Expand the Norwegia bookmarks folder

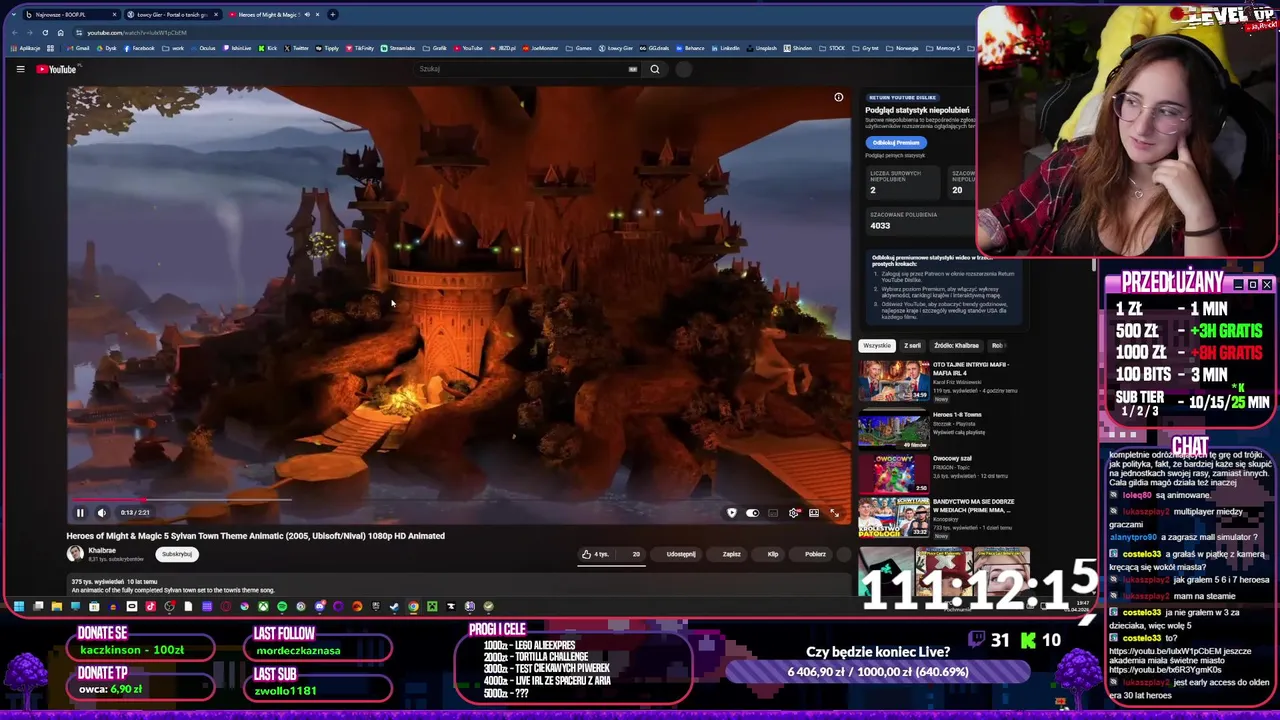[x=902, y=48]
